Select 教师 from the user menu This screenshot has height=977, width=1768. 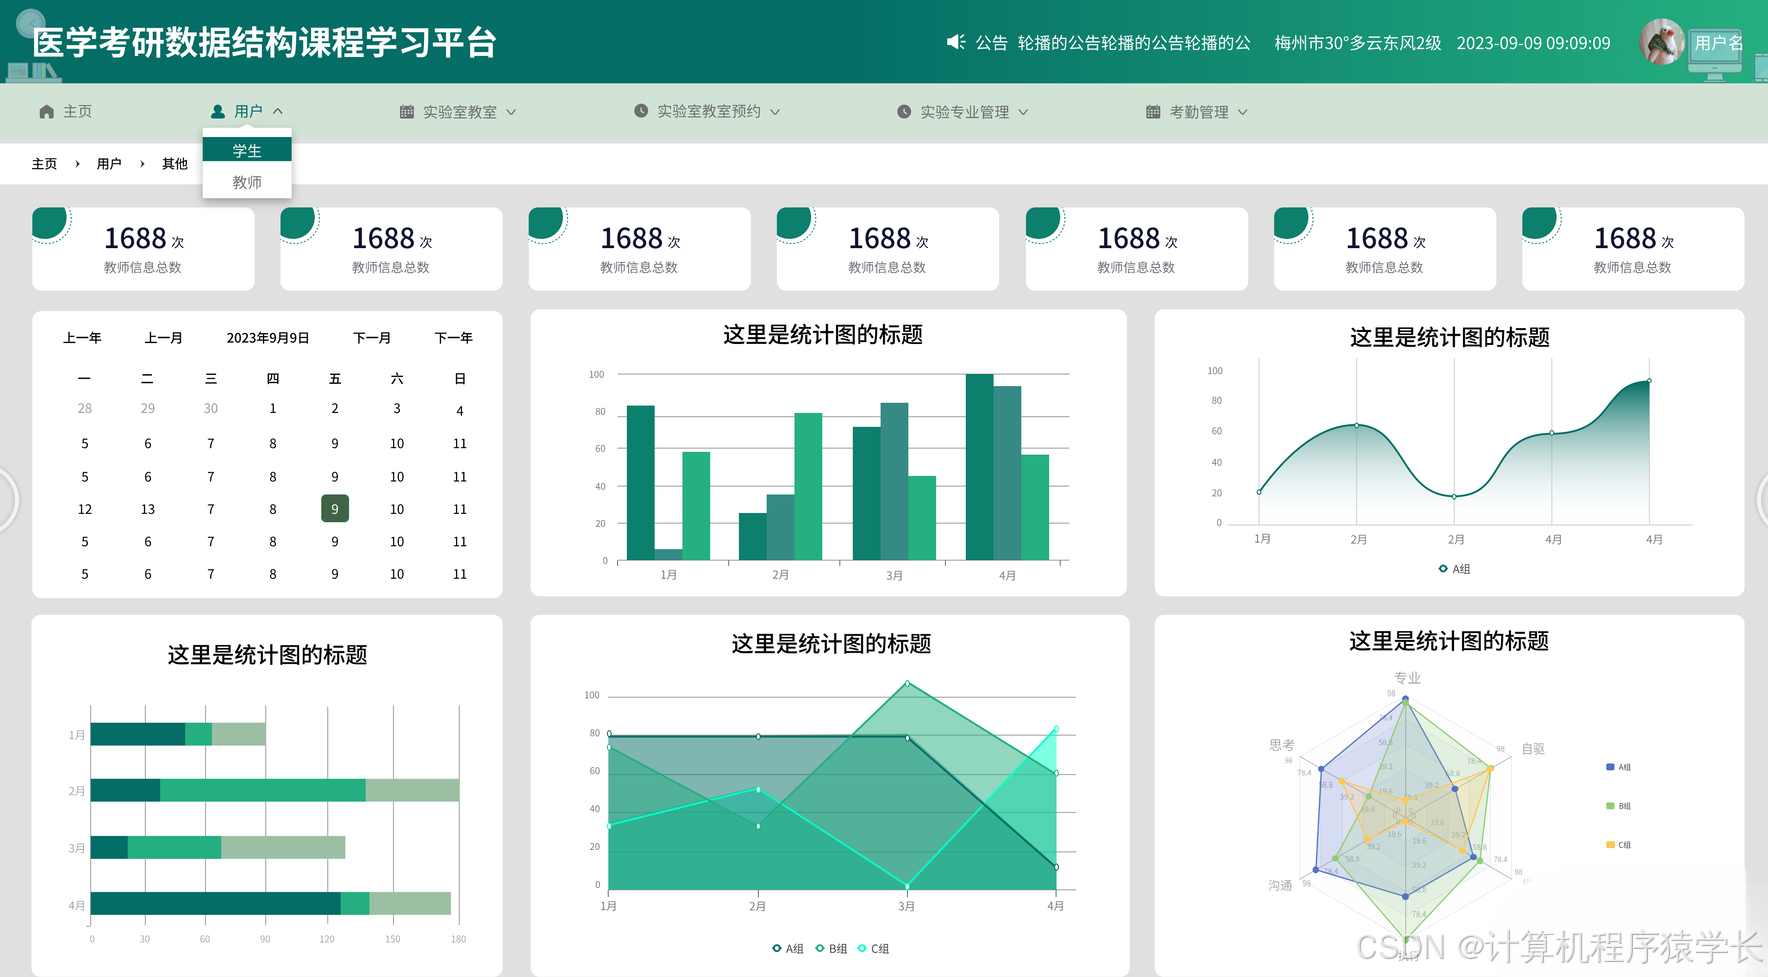[247, 181]
